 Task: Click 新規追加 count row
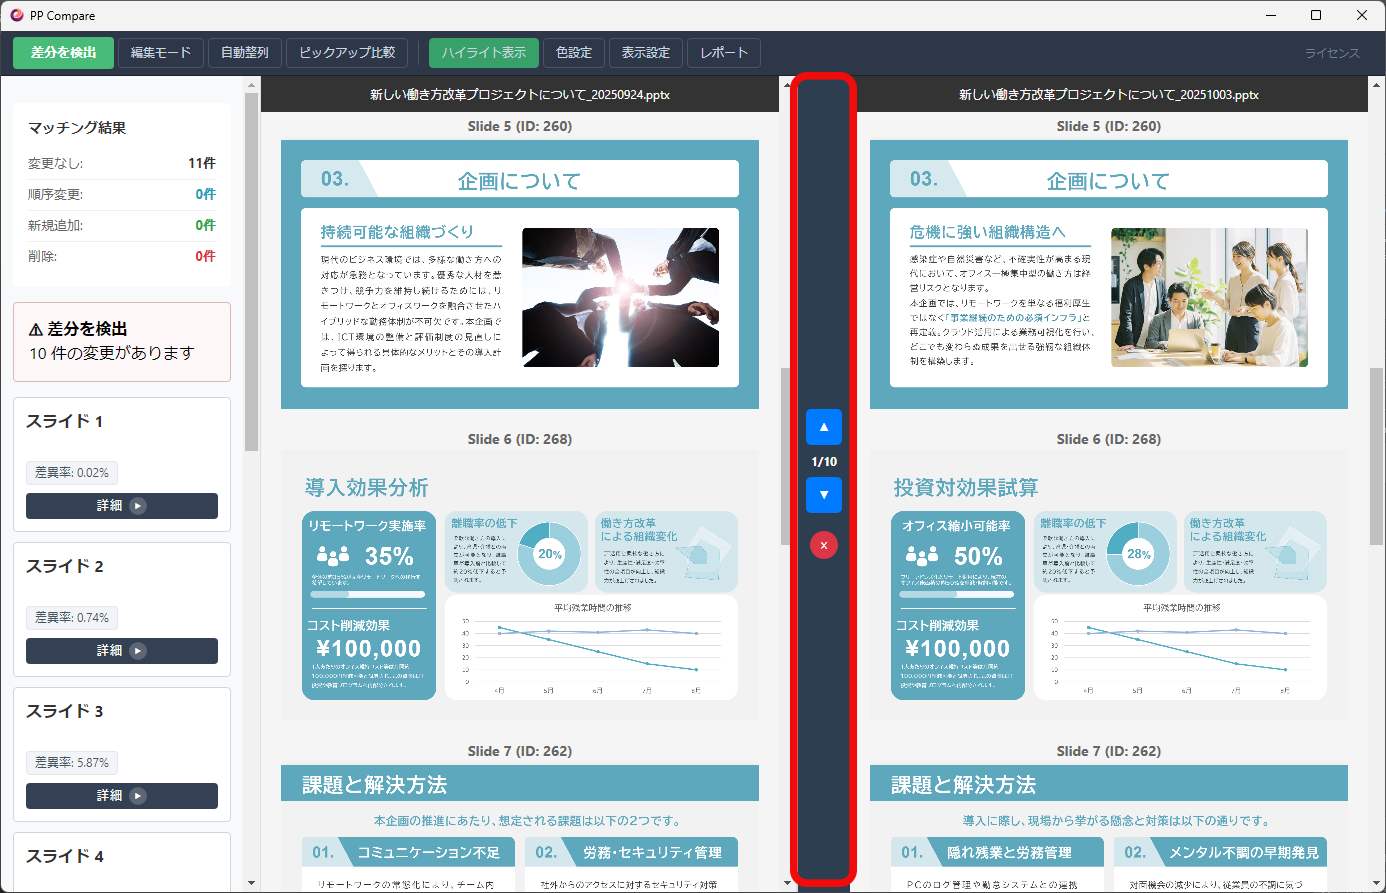pyautogui.click(x=122, y=225)
